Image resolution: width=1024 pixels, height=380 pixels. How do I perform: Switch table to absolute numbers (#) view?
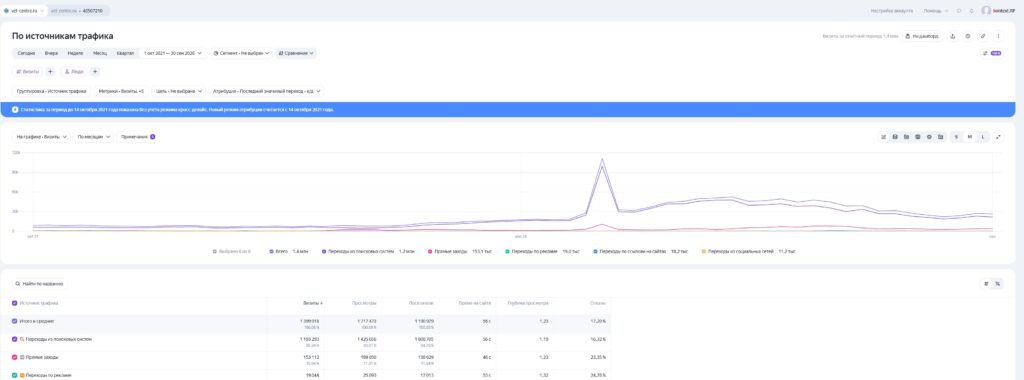986,284
